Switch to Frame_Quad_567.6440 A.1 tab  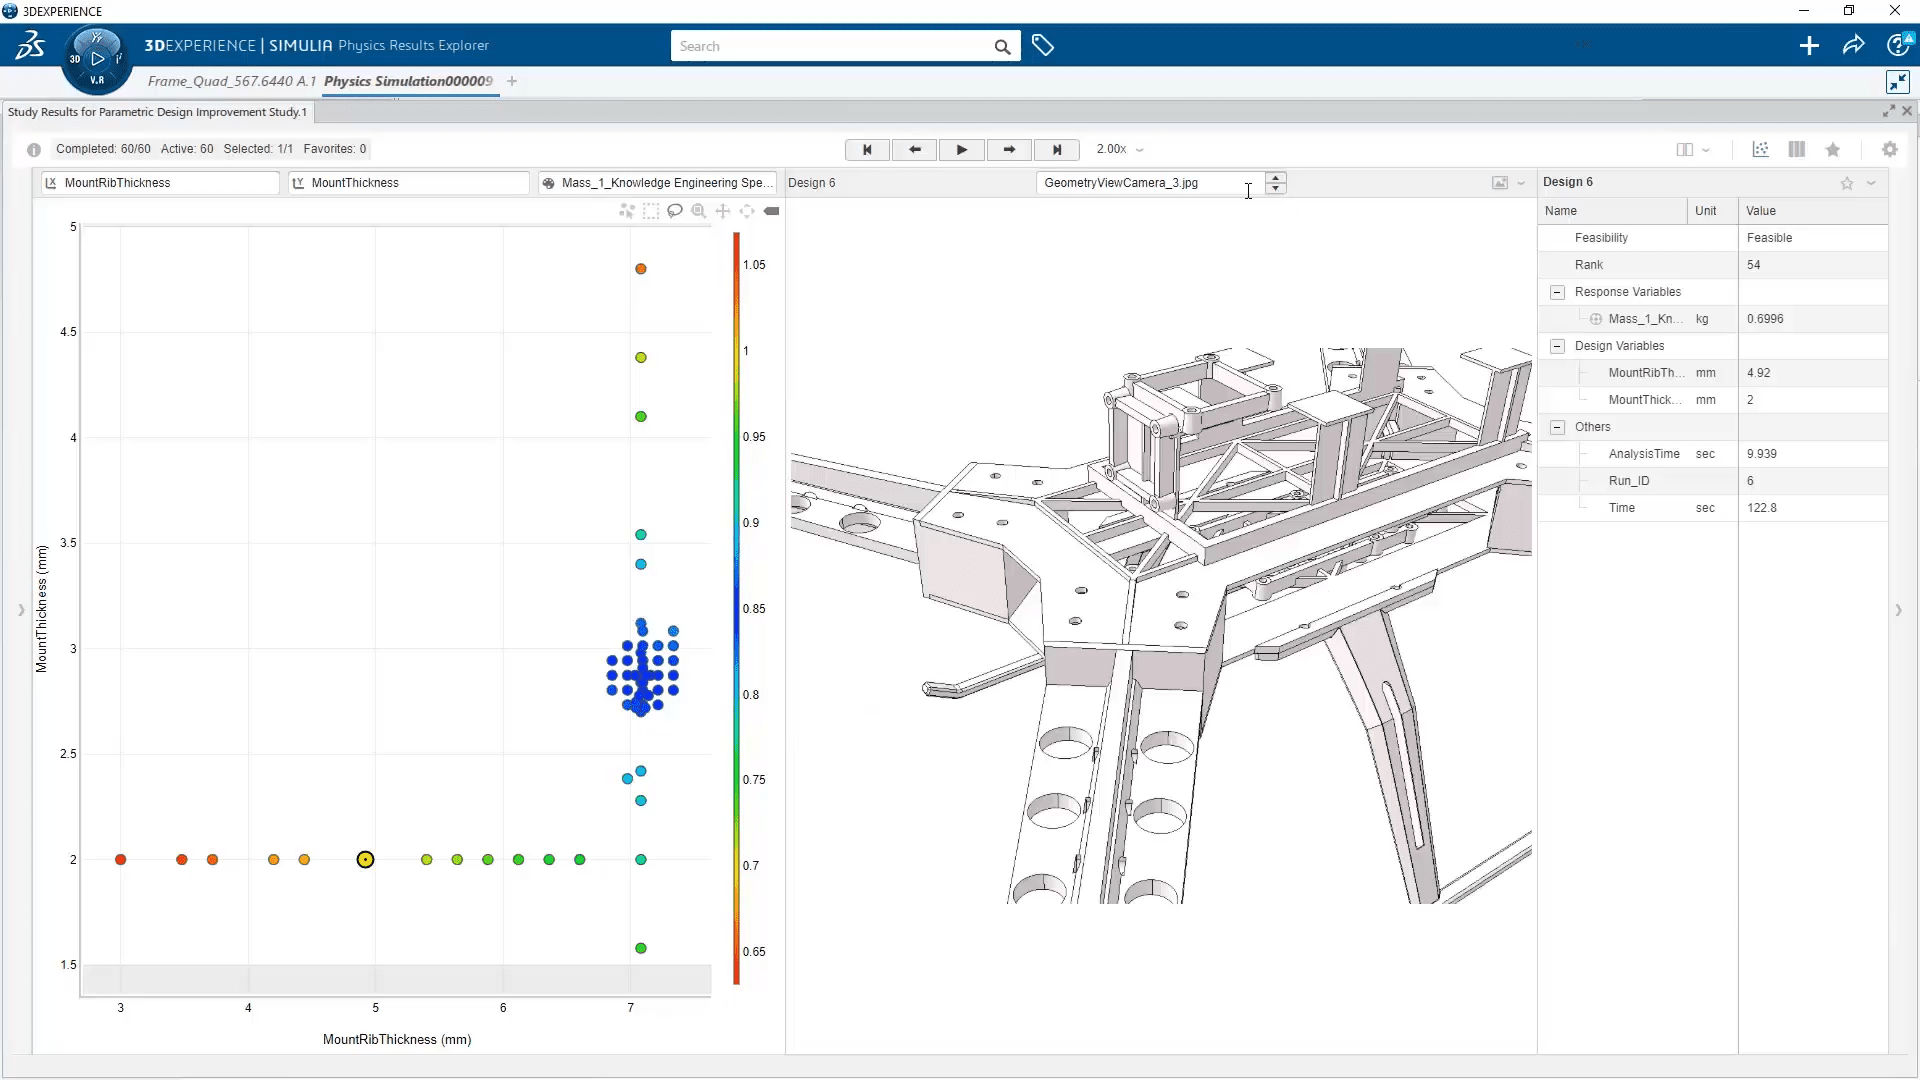tap(231, 81)
